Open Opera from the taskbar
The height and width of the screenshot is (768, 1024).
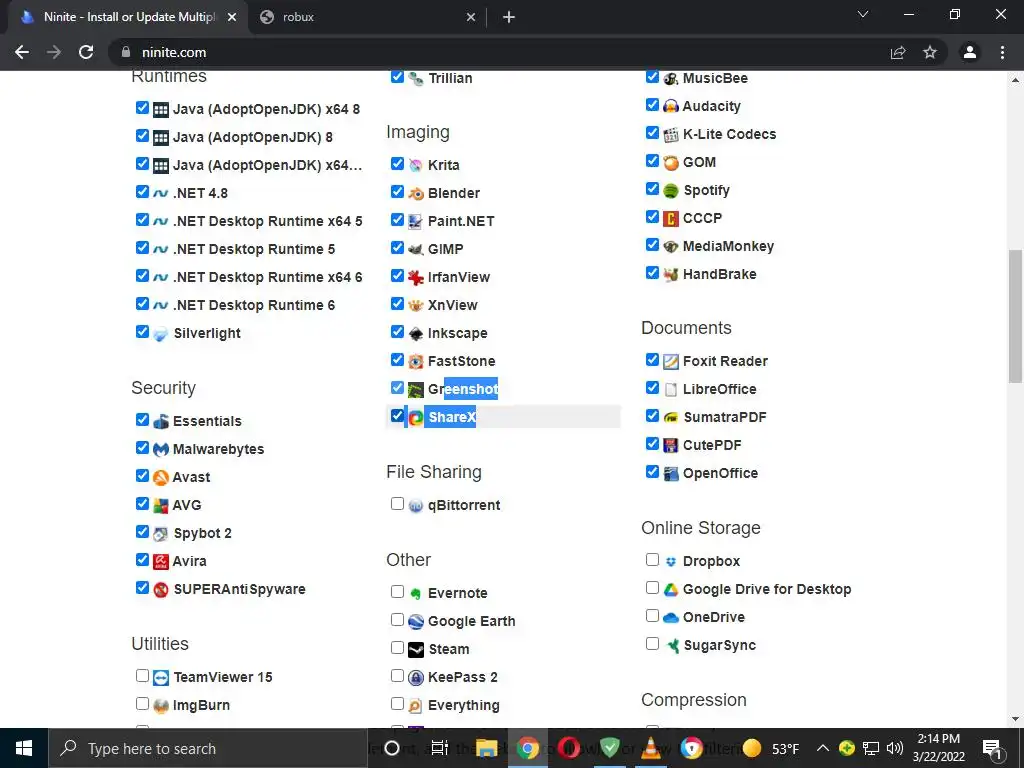569,748
